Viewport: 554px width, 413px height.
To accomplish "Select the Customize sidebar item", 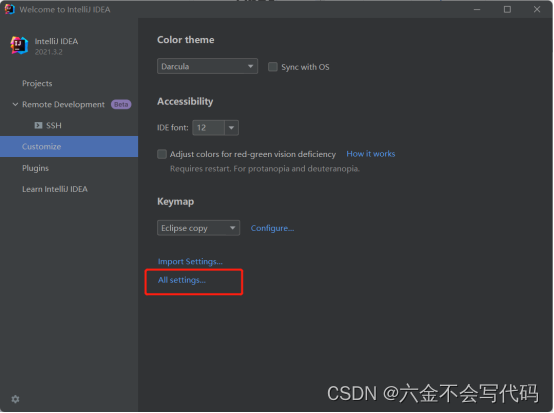I will (69, 147).
